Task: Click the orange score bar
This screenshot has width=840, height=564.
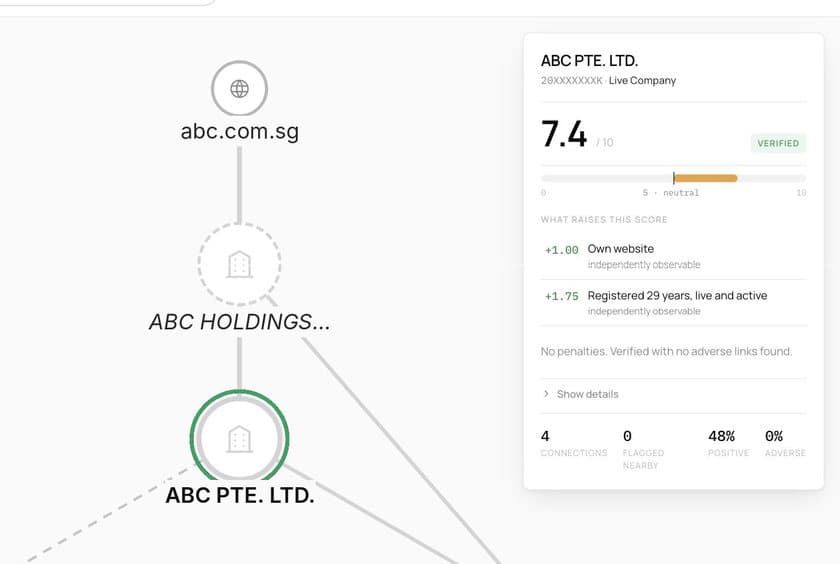Action: (x=706, y=178)
